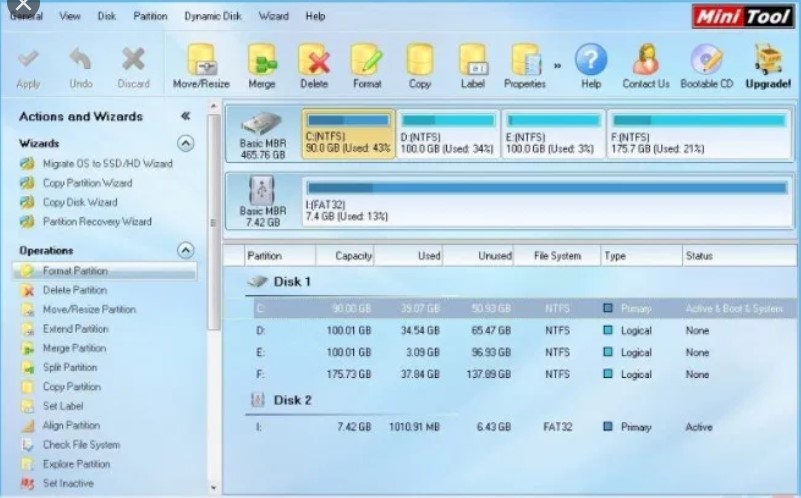Sort by the Used column header
Viewport: 801px width, 498px height.
click(x=409, y=255)
